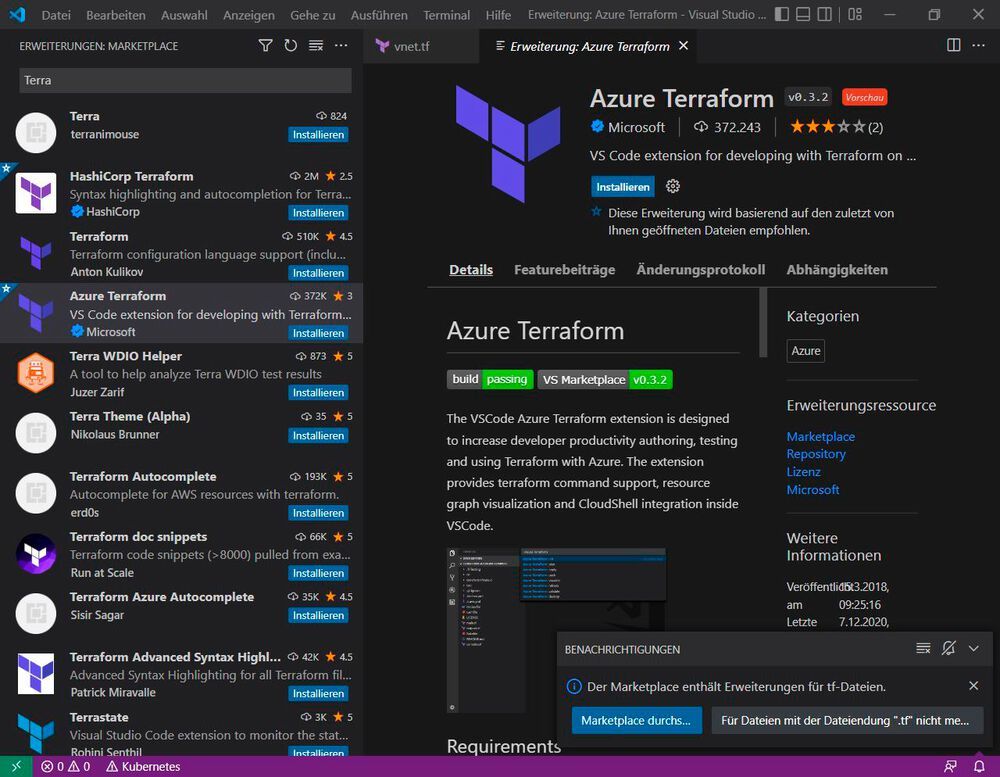Open the Auswahl menu
Viewport: 1000px width, 777px height.
click(184, 15)
